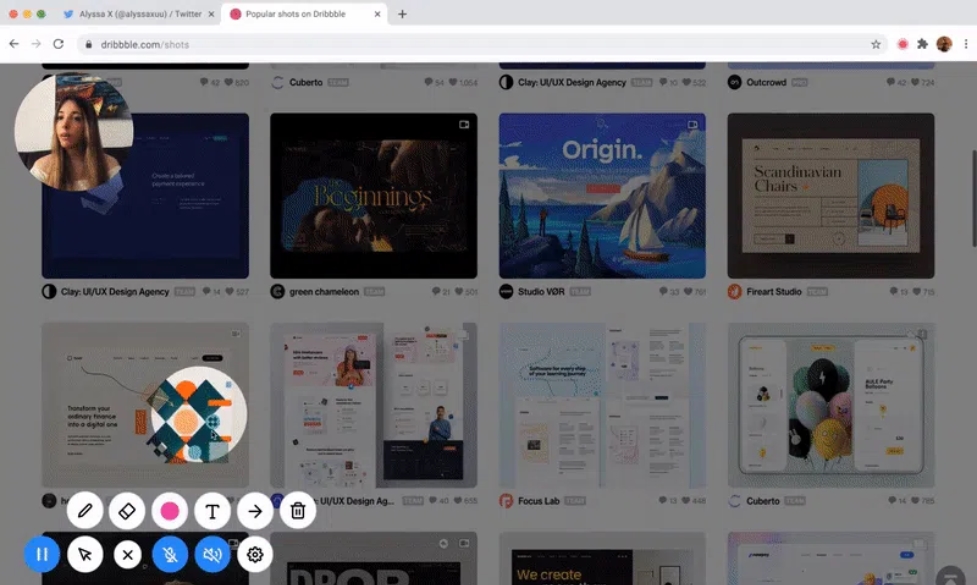The image size is (977, 585).
Task: Toggle the muted microphone button
Action: pos(169,554)
